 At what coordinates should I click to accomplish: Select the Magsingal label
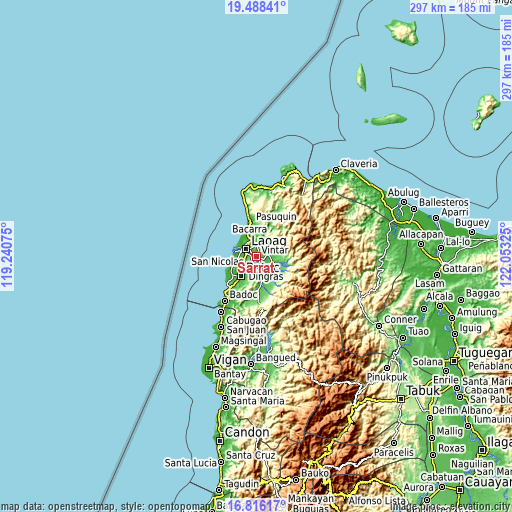pyautogui.click(x=244, y=341)
